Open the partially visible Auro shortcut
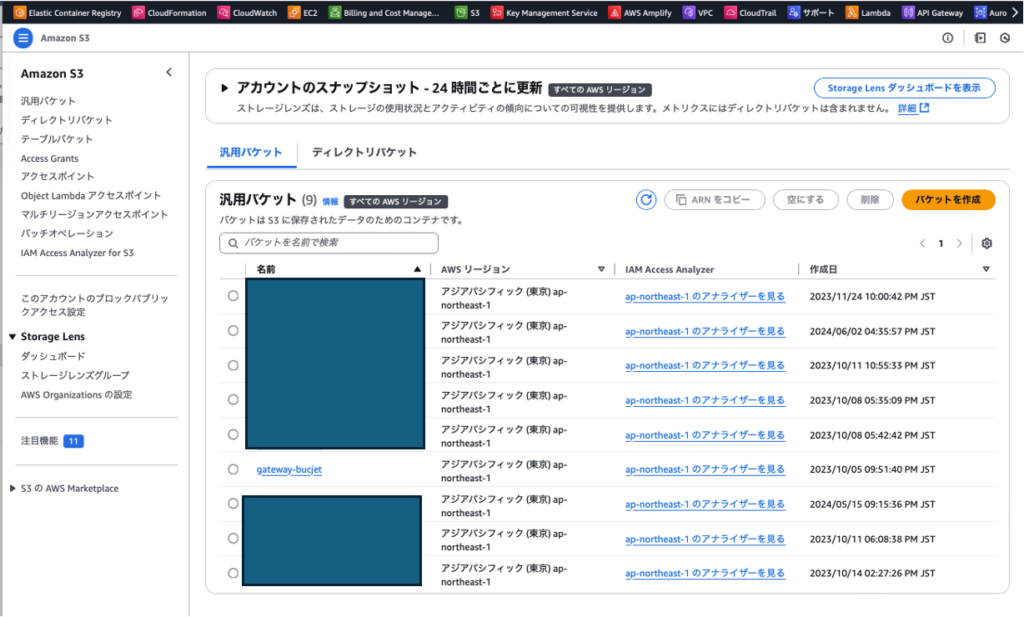Image resolution: width=1024 pixels, height=617 pixels. (x=990, y=12)
